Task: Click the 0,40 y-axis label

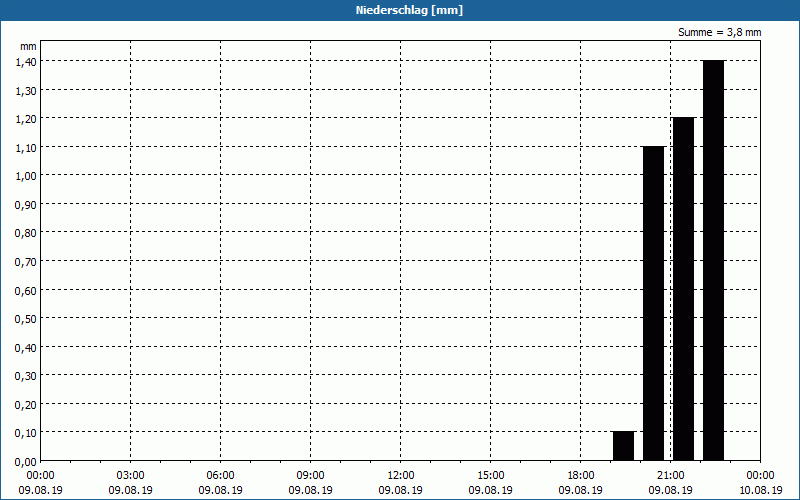Action: coord(26,347)
